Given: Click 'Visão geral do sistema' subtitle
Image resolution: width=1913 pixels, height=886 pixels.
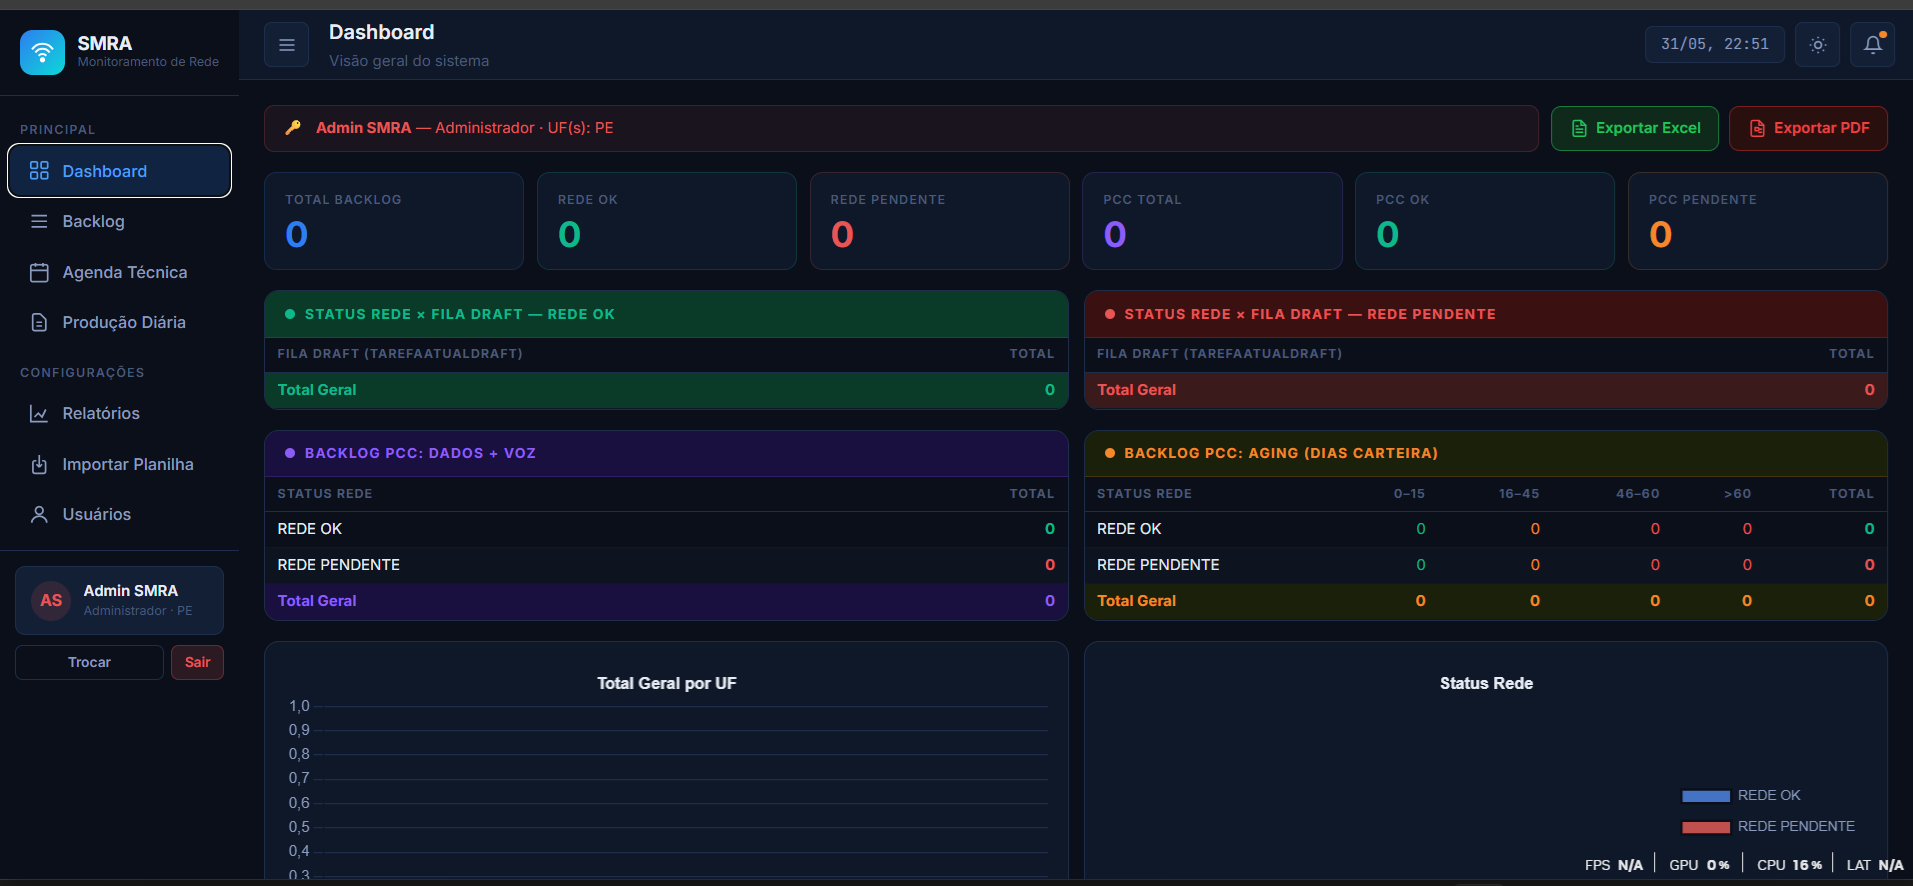Looking at the screenshot, I should 409,61.
